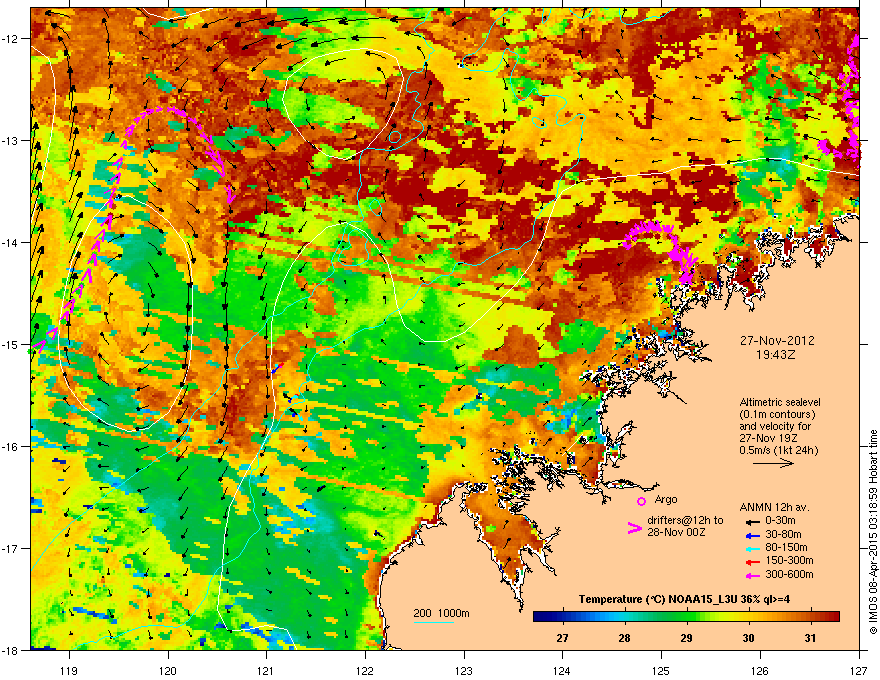The height and width of the screenshot is (680, 880).
Task: Click the magenta drifters chevron legend marker
Action: pos(634,528)
